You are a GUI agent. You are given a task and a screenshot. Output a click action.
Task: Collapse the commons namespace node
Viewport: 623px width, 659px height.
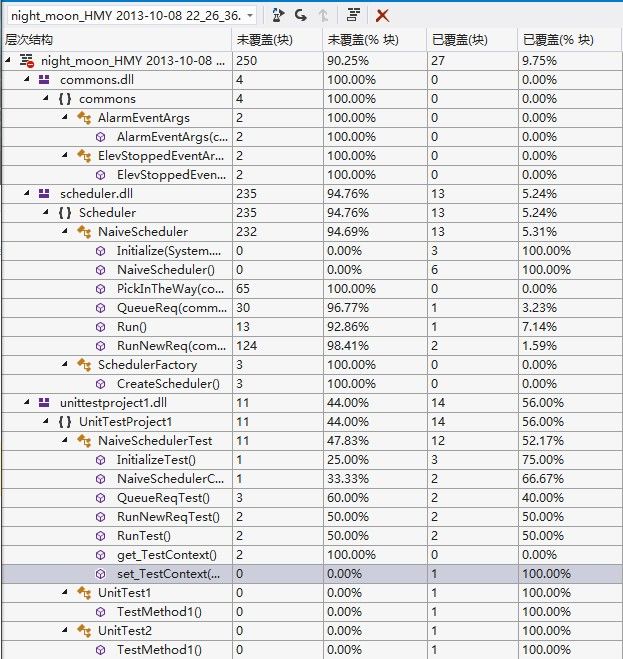point(46,98)
